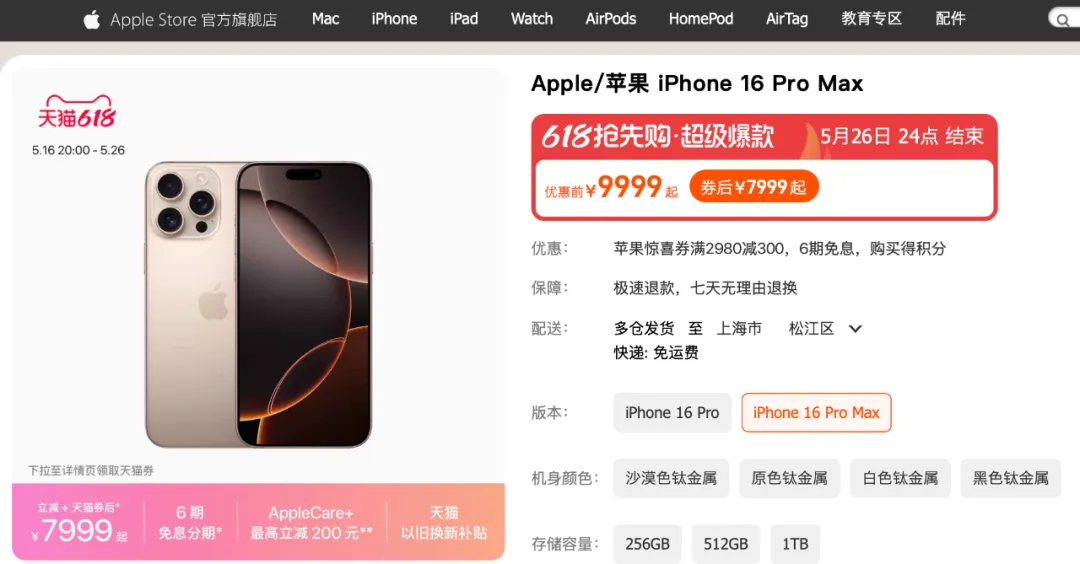The width and height of the screenshot is (1080, 564).
Task: Expand the Songjiang district delivery dropdown
Action: (855, 329)
